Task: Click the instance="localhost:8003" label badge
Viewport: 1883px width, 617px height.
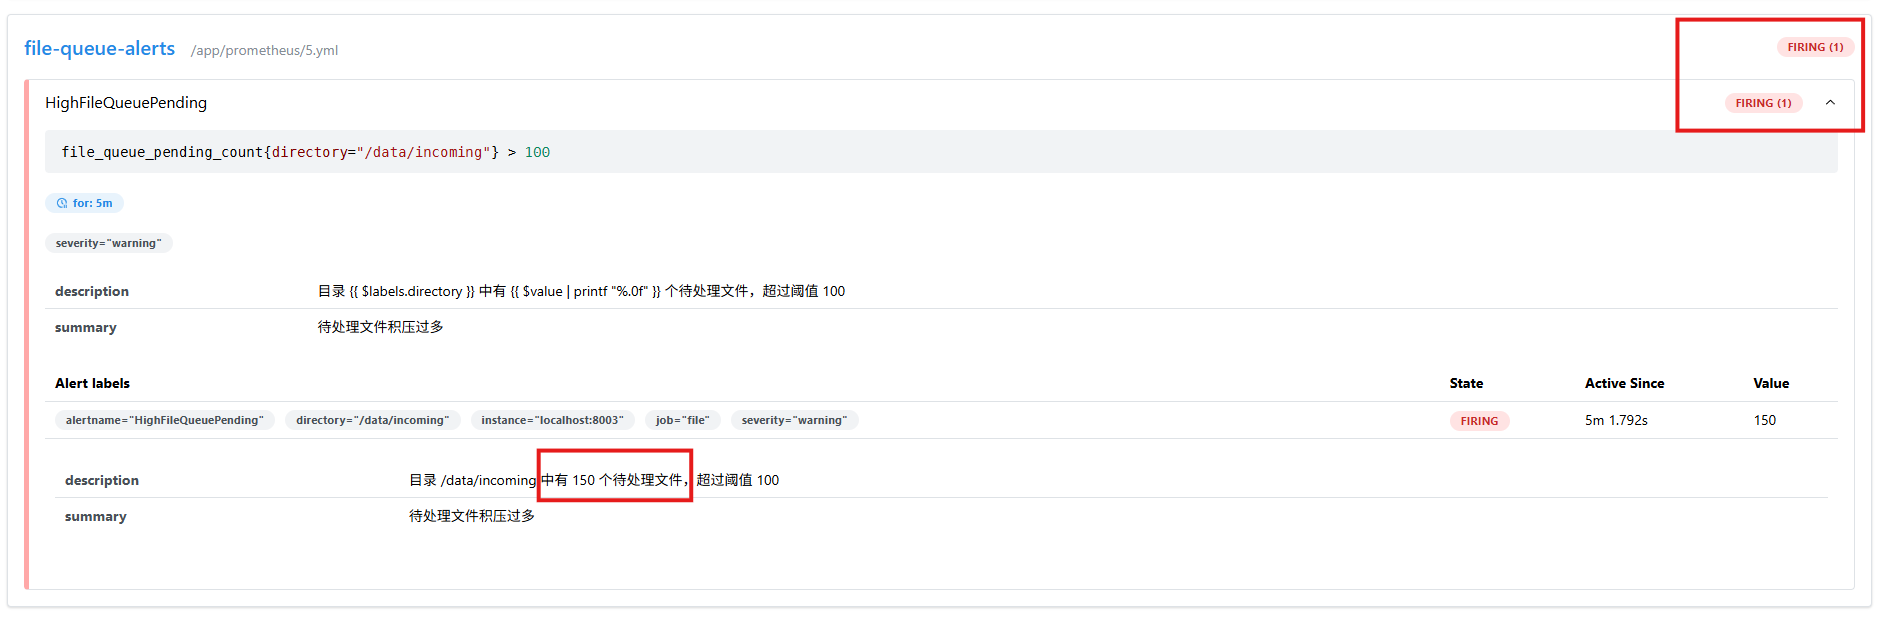Action: (x=552, y=420)
